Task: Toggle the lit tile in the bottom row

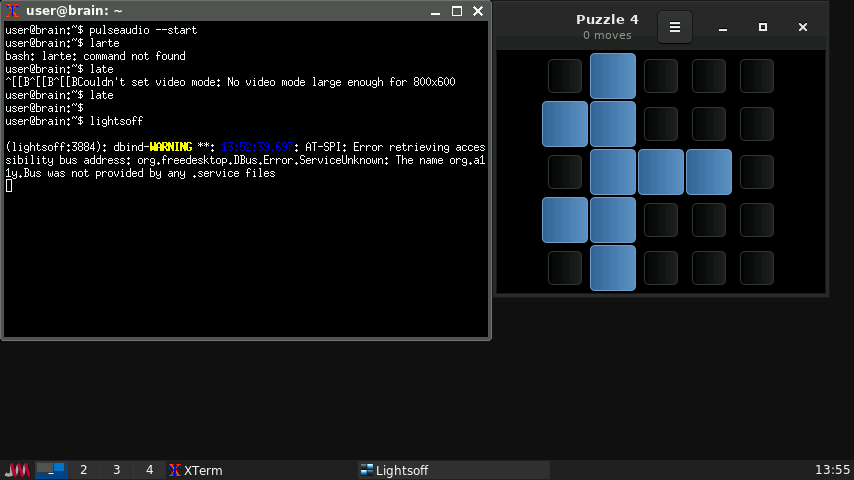Action: (613, 268)
